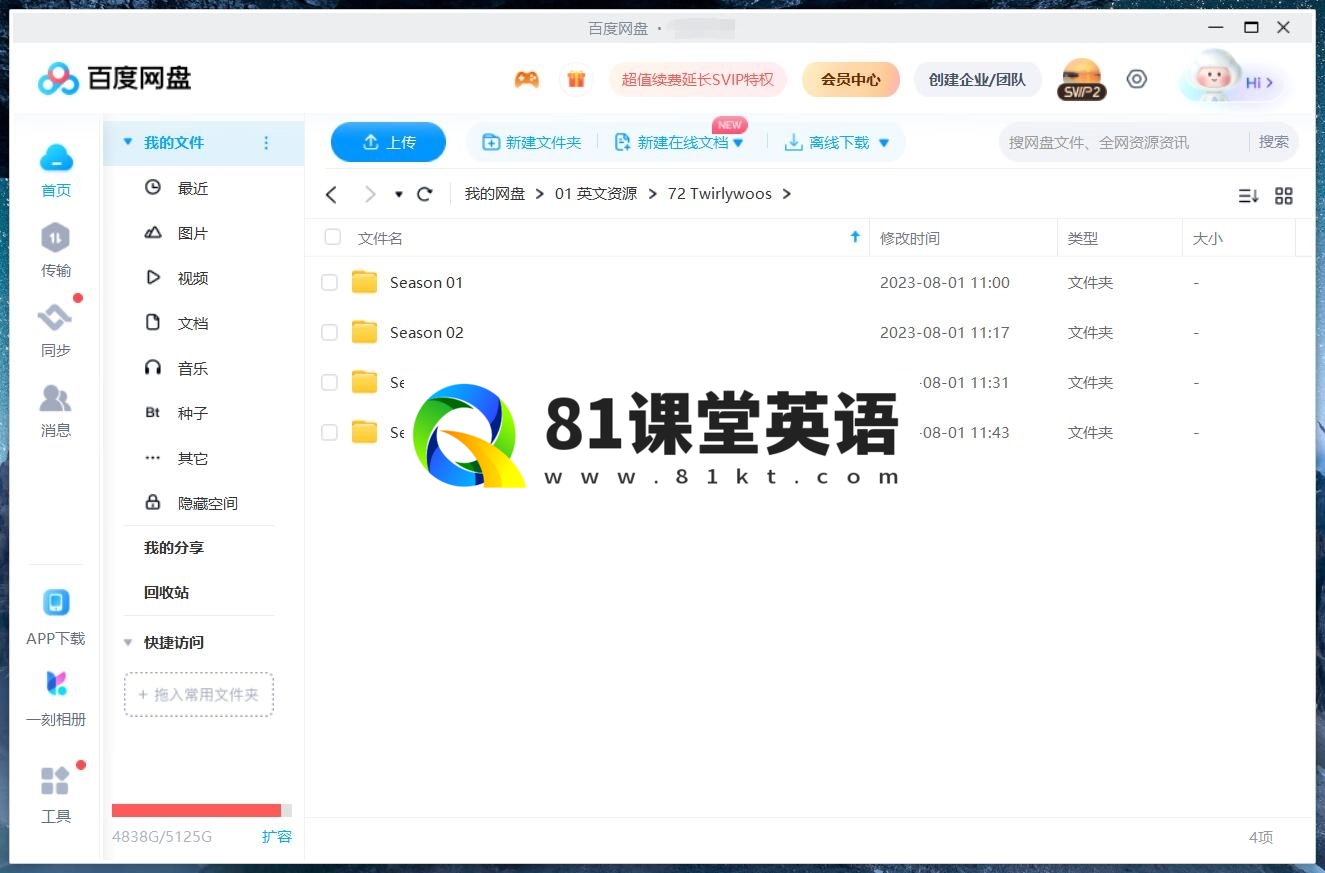1325x873 pixels.
Task: Switch to grid view layout
Action: [x=1284, y=196]
